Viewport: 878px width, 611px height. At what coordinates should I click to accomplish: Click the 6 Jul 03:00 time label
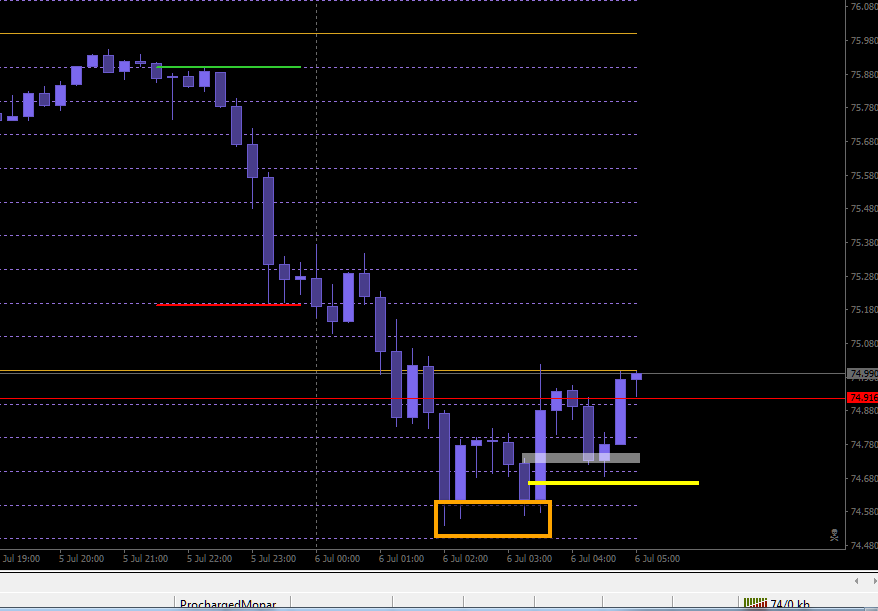[x=529, y=559]
